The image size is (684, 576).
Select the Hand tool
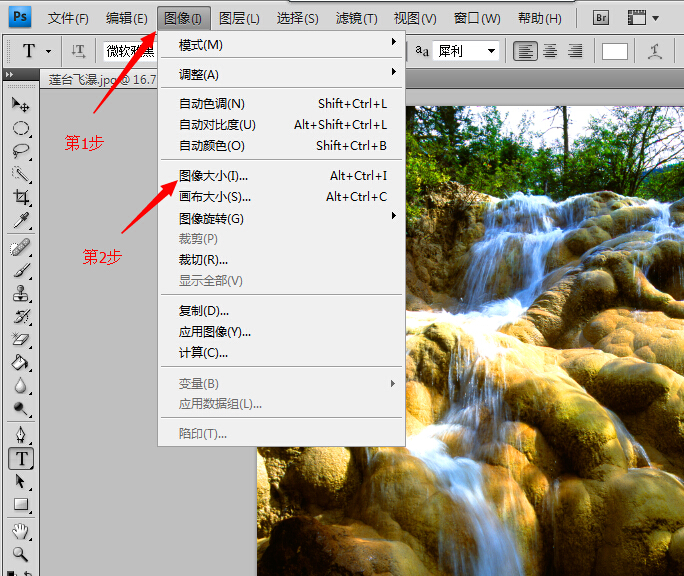(20, 530)
